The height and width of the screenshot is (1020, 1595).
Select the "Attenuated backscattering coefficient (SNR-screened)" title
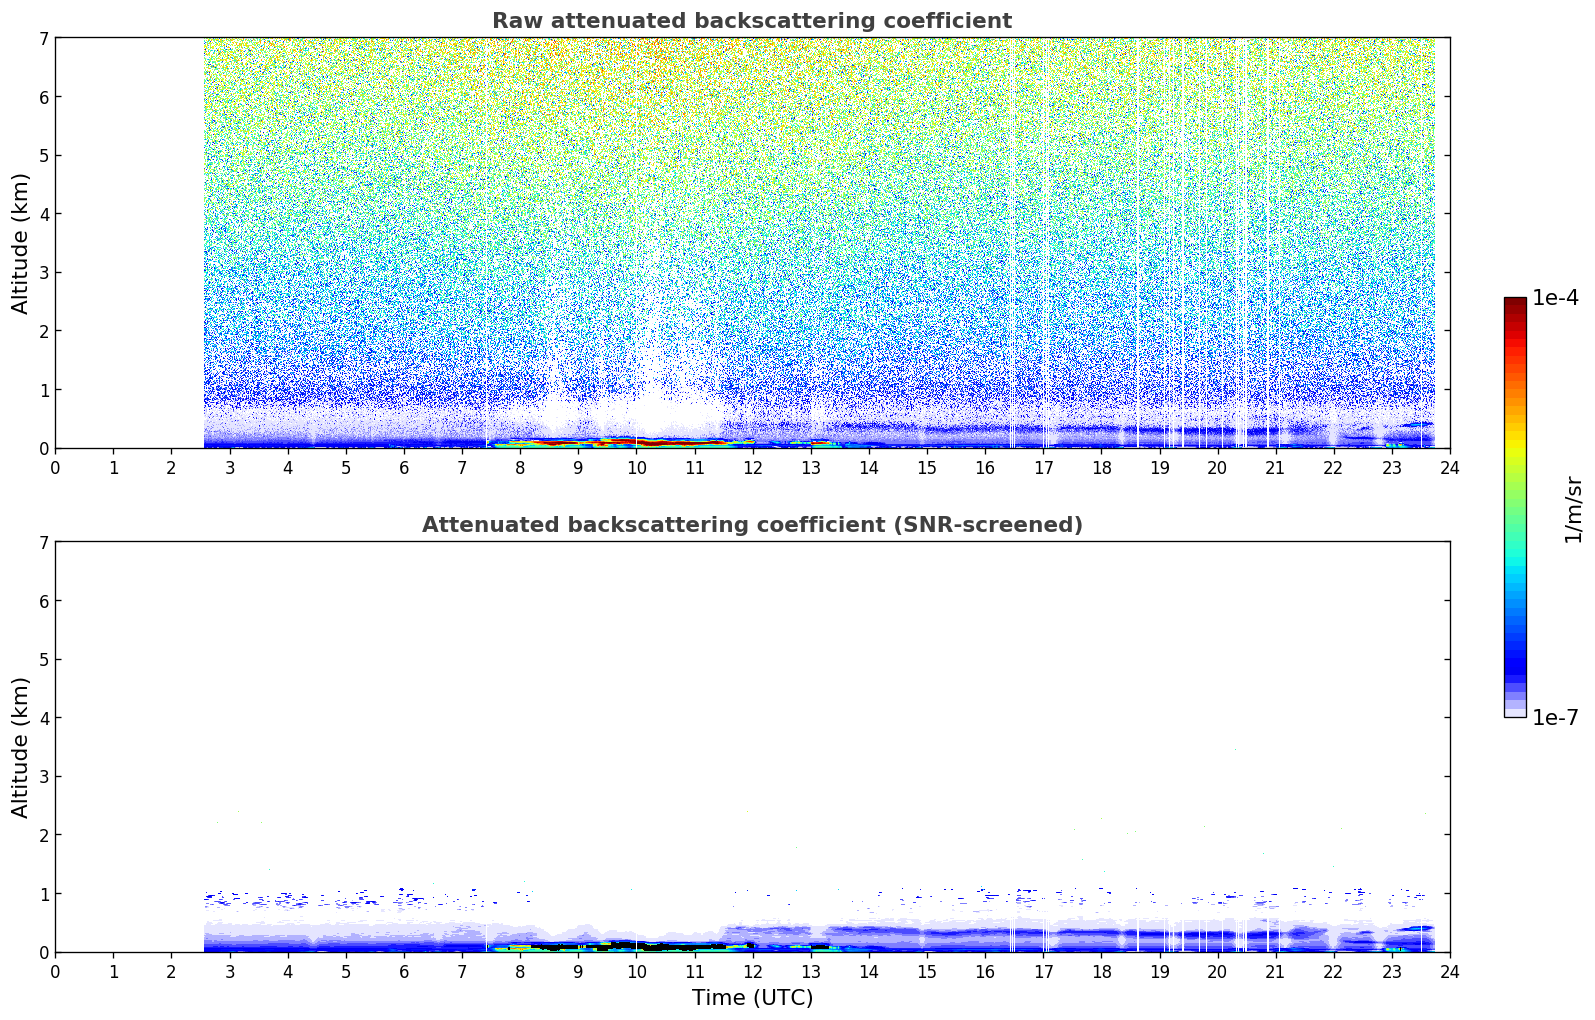pyautogui.click(x=751, y=525)
